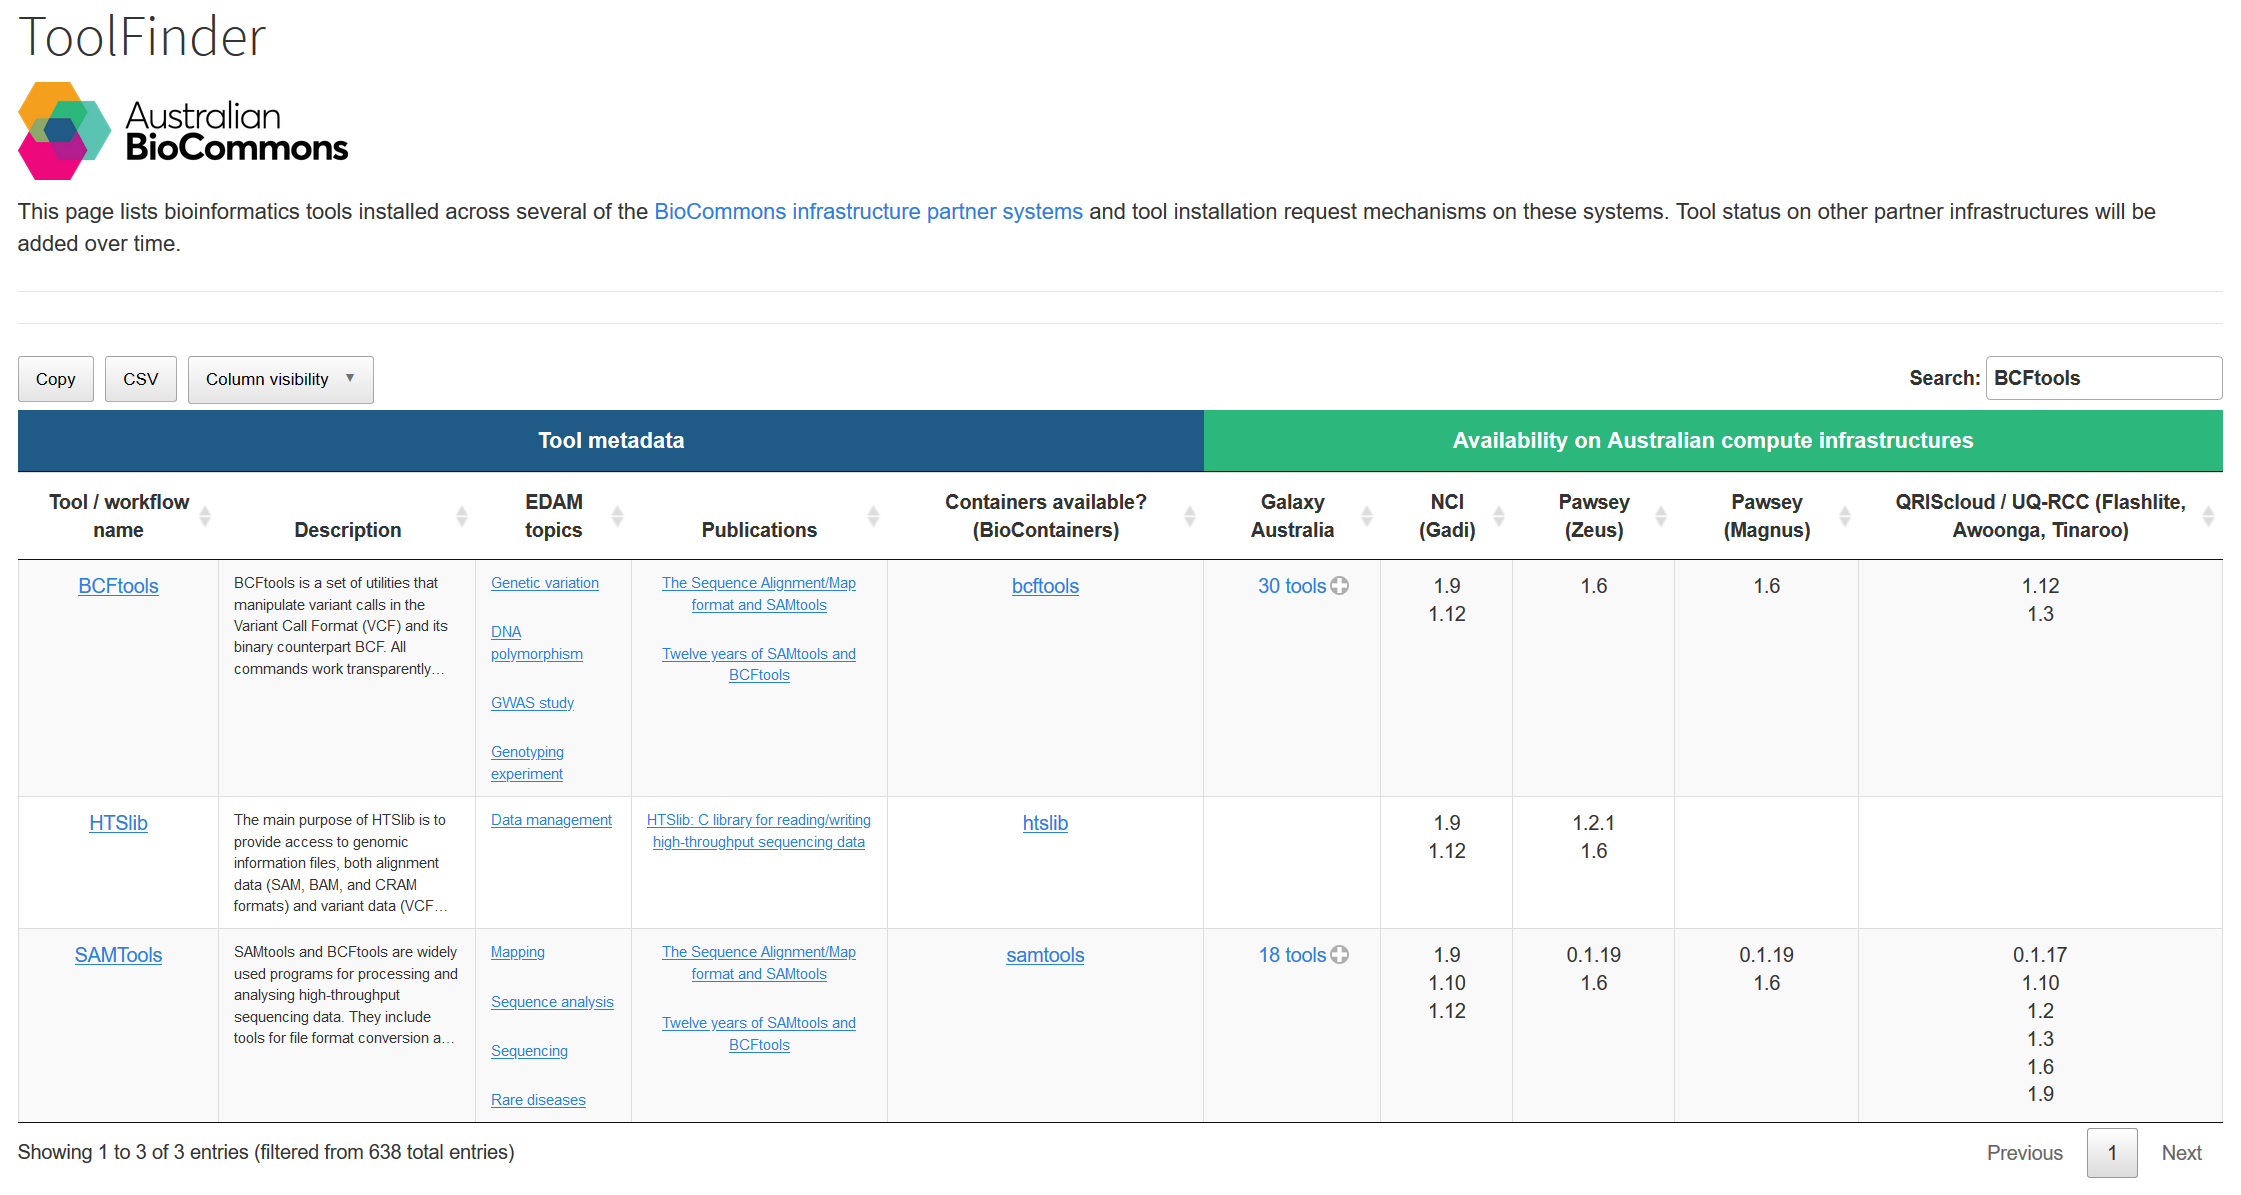
Task: Open the BCFtools tool link
Action: click(x=118, y=586)
